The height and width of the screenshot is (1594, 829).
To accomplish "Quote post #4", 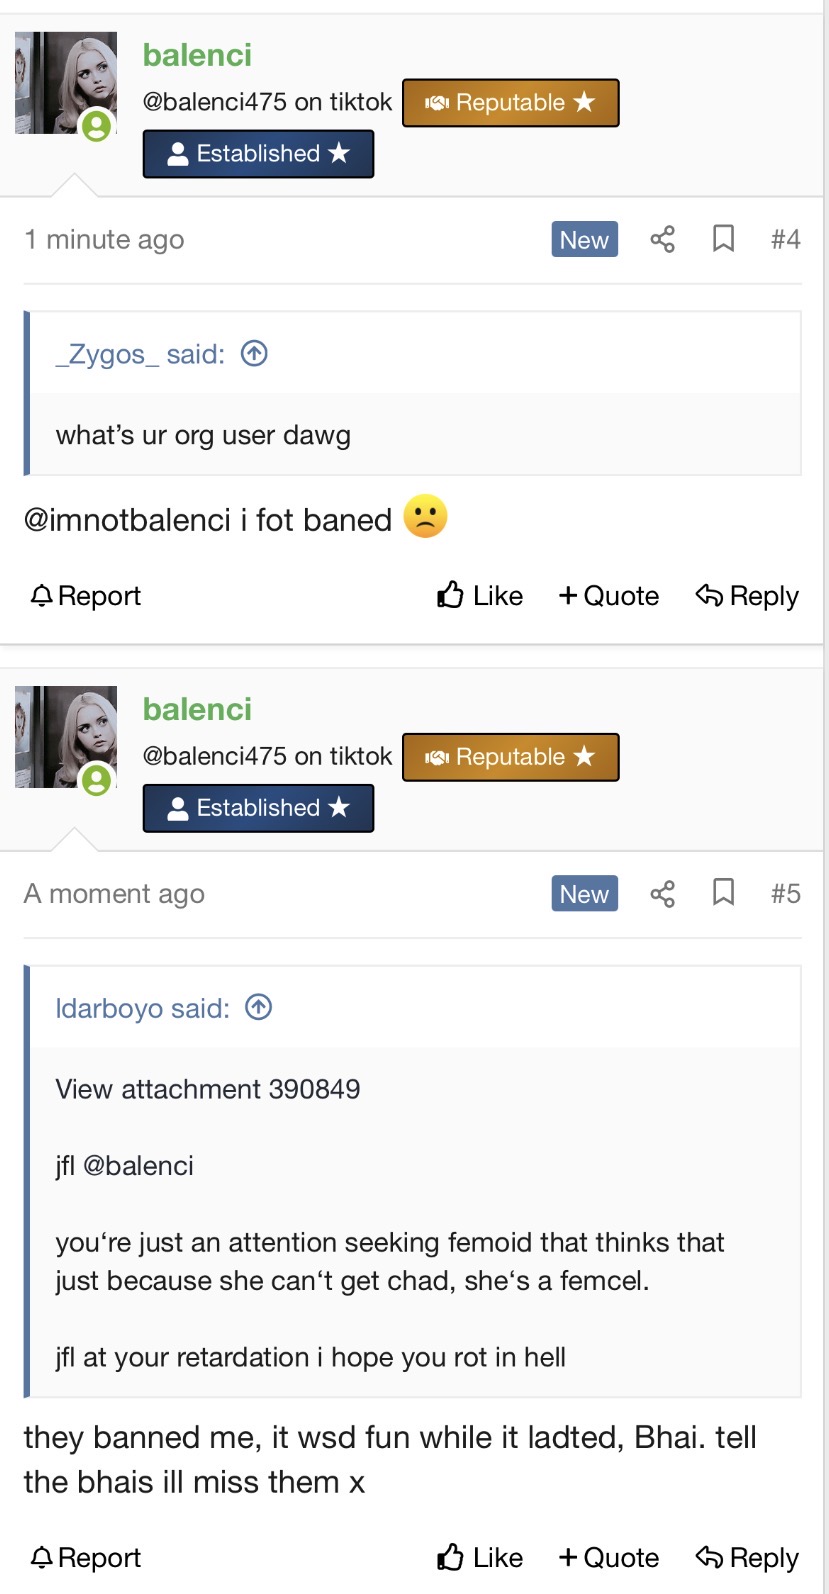I will click(x=609, y=596).
